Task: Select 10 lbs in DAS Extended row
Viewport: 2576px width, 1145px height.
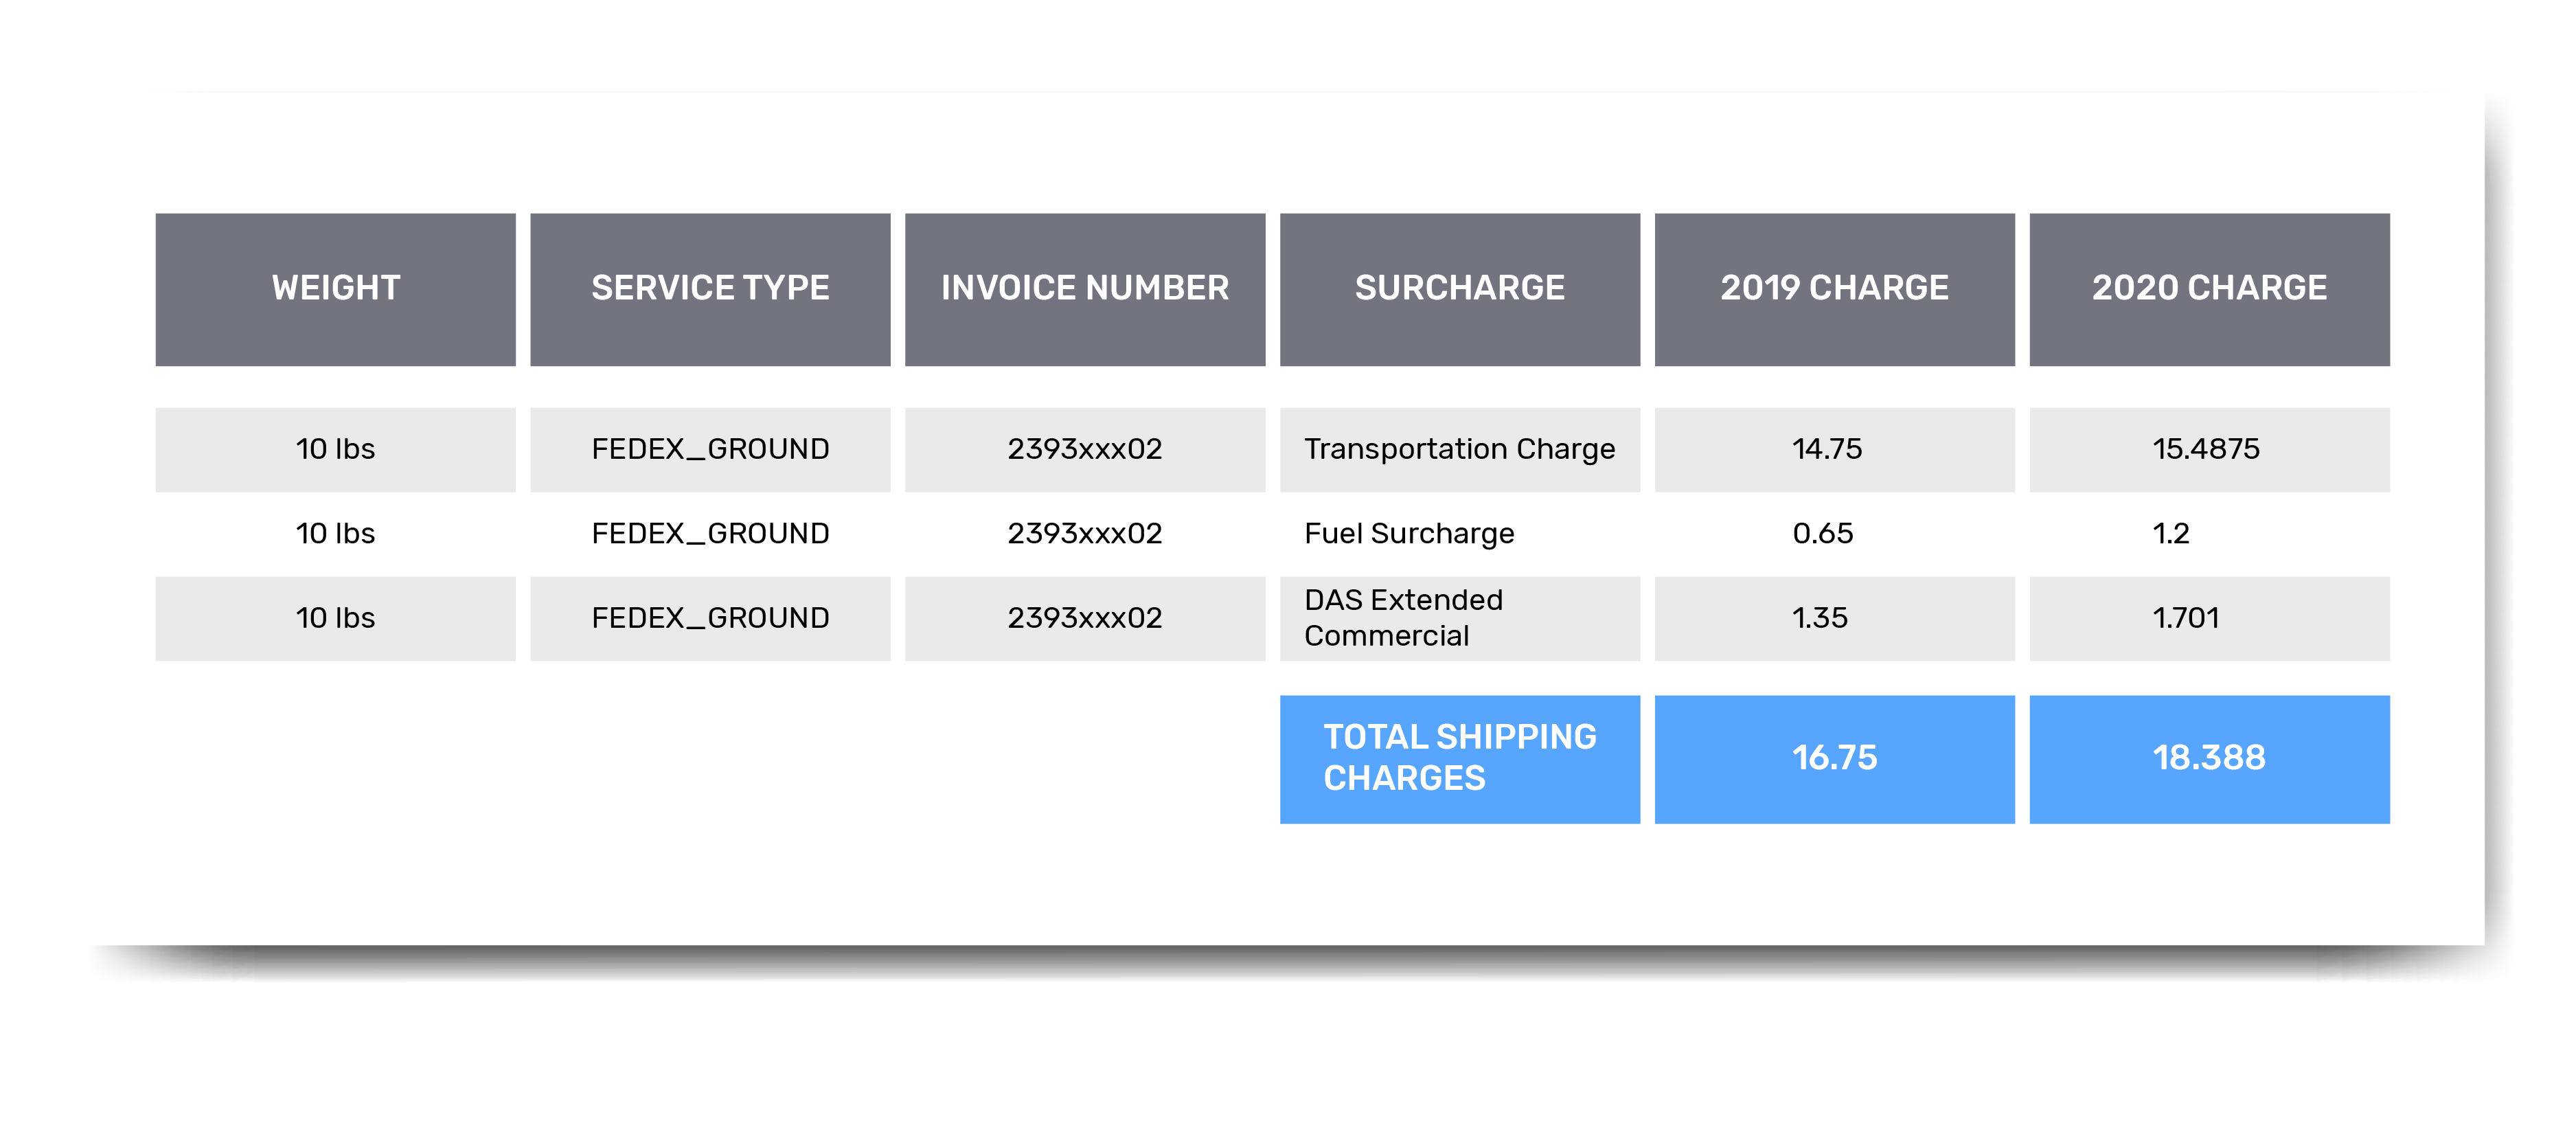Action: (335, 619)
